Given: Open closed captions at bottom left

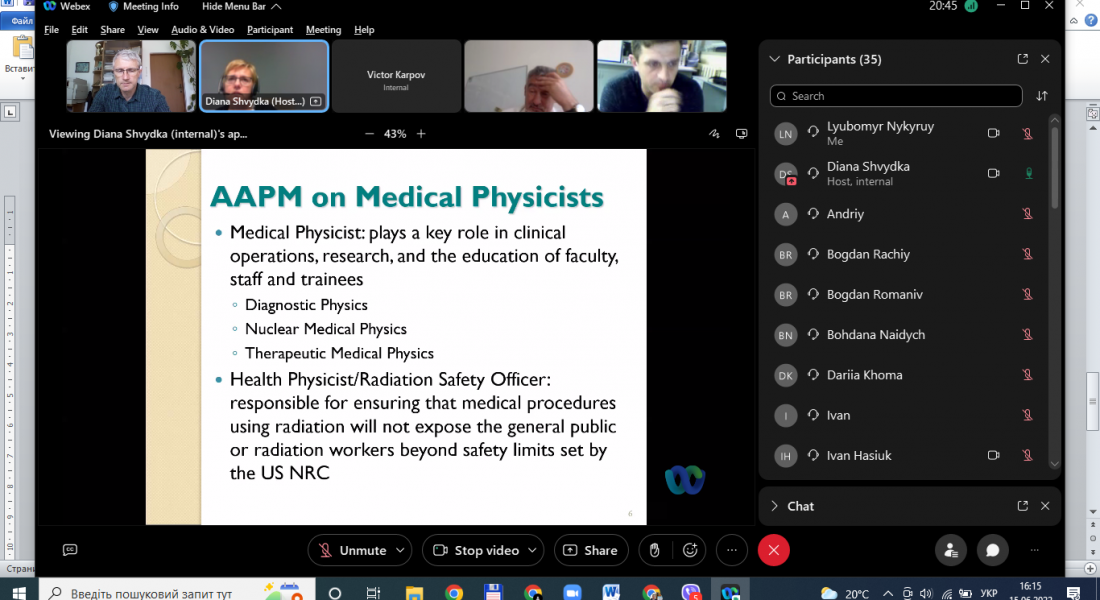Looking at the screenshot, I should (x=70, y=550).
